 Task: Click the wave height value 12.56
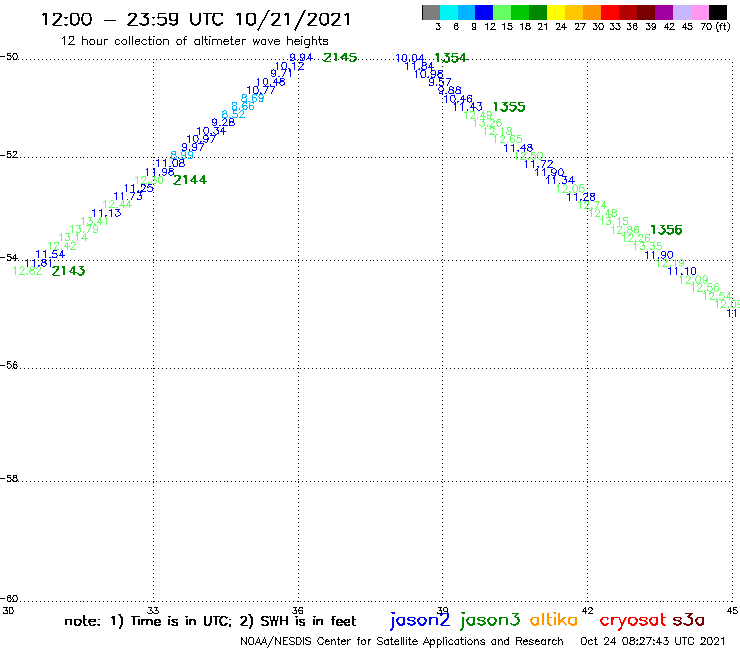coord(705,287)
